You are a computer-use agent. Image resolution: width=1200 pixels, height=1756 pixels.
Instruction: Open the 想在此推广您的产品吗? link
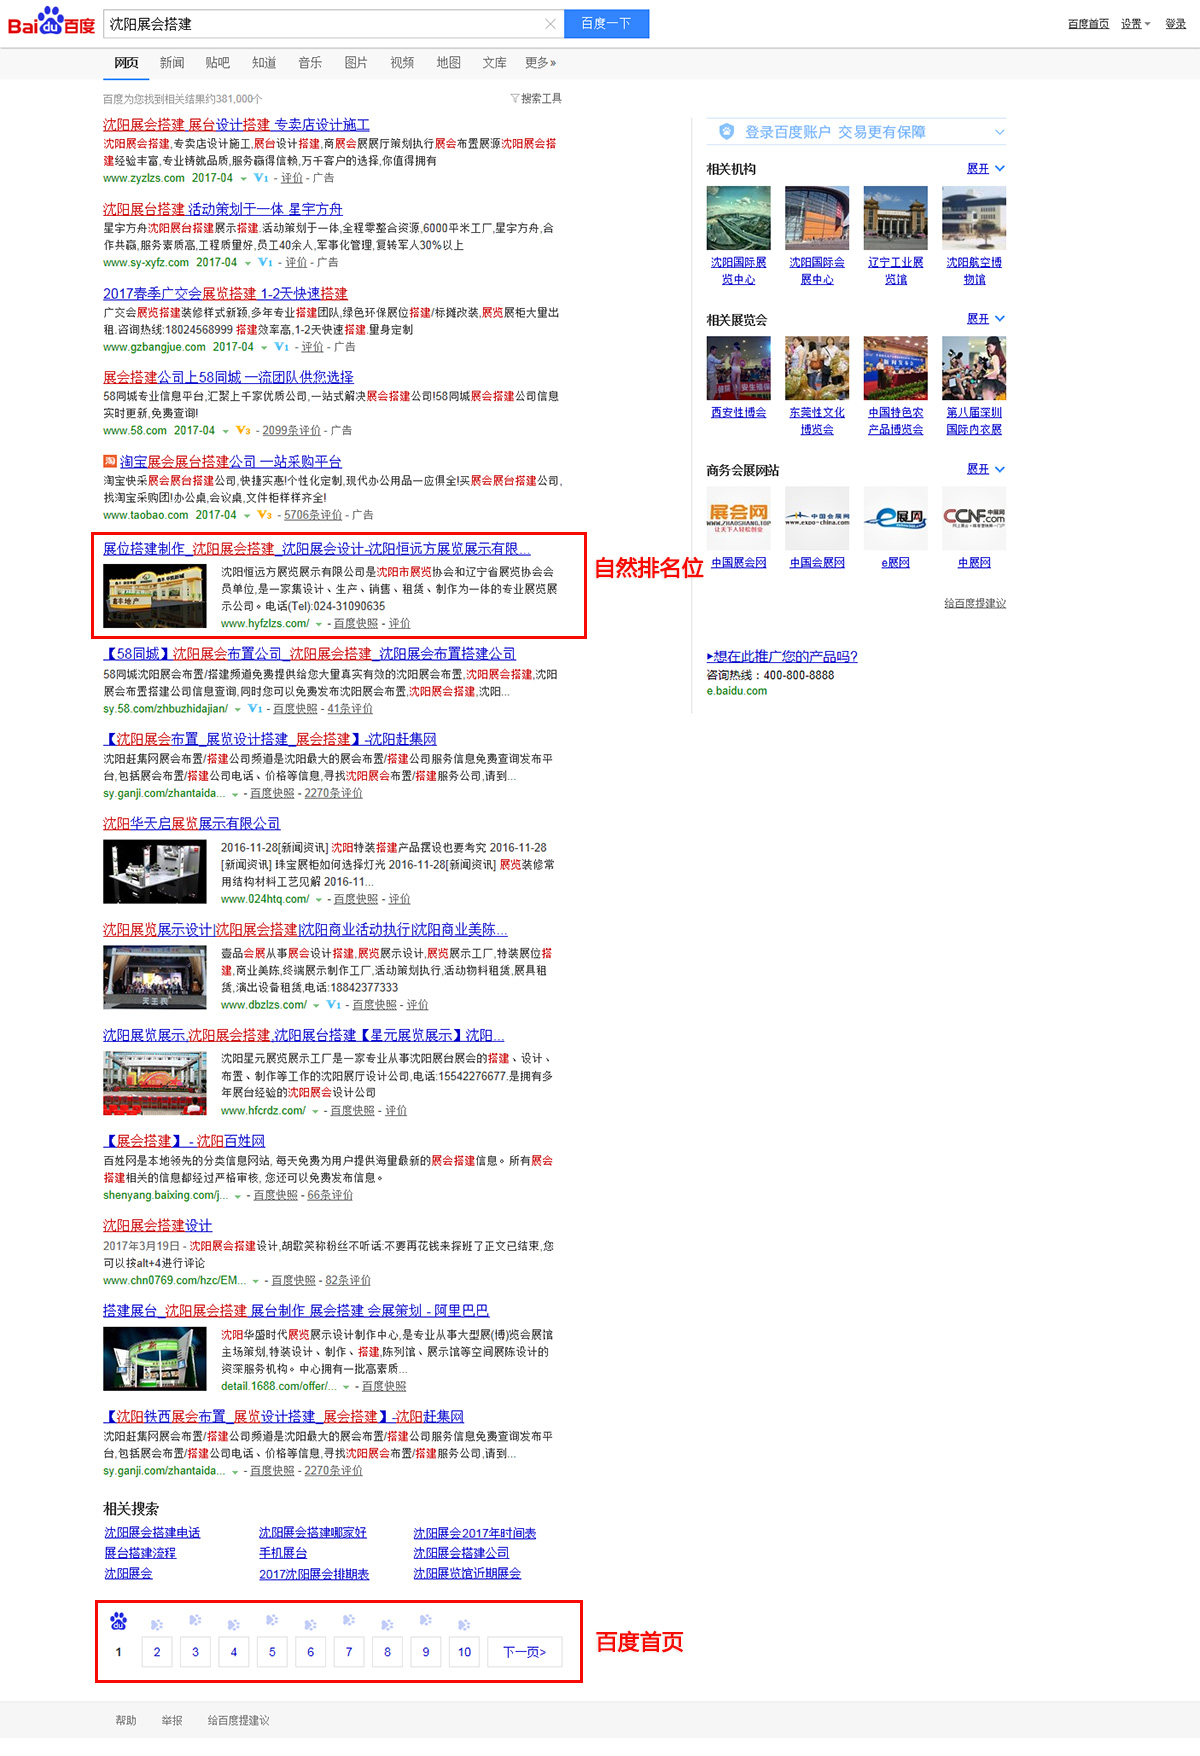coord(782,657)
